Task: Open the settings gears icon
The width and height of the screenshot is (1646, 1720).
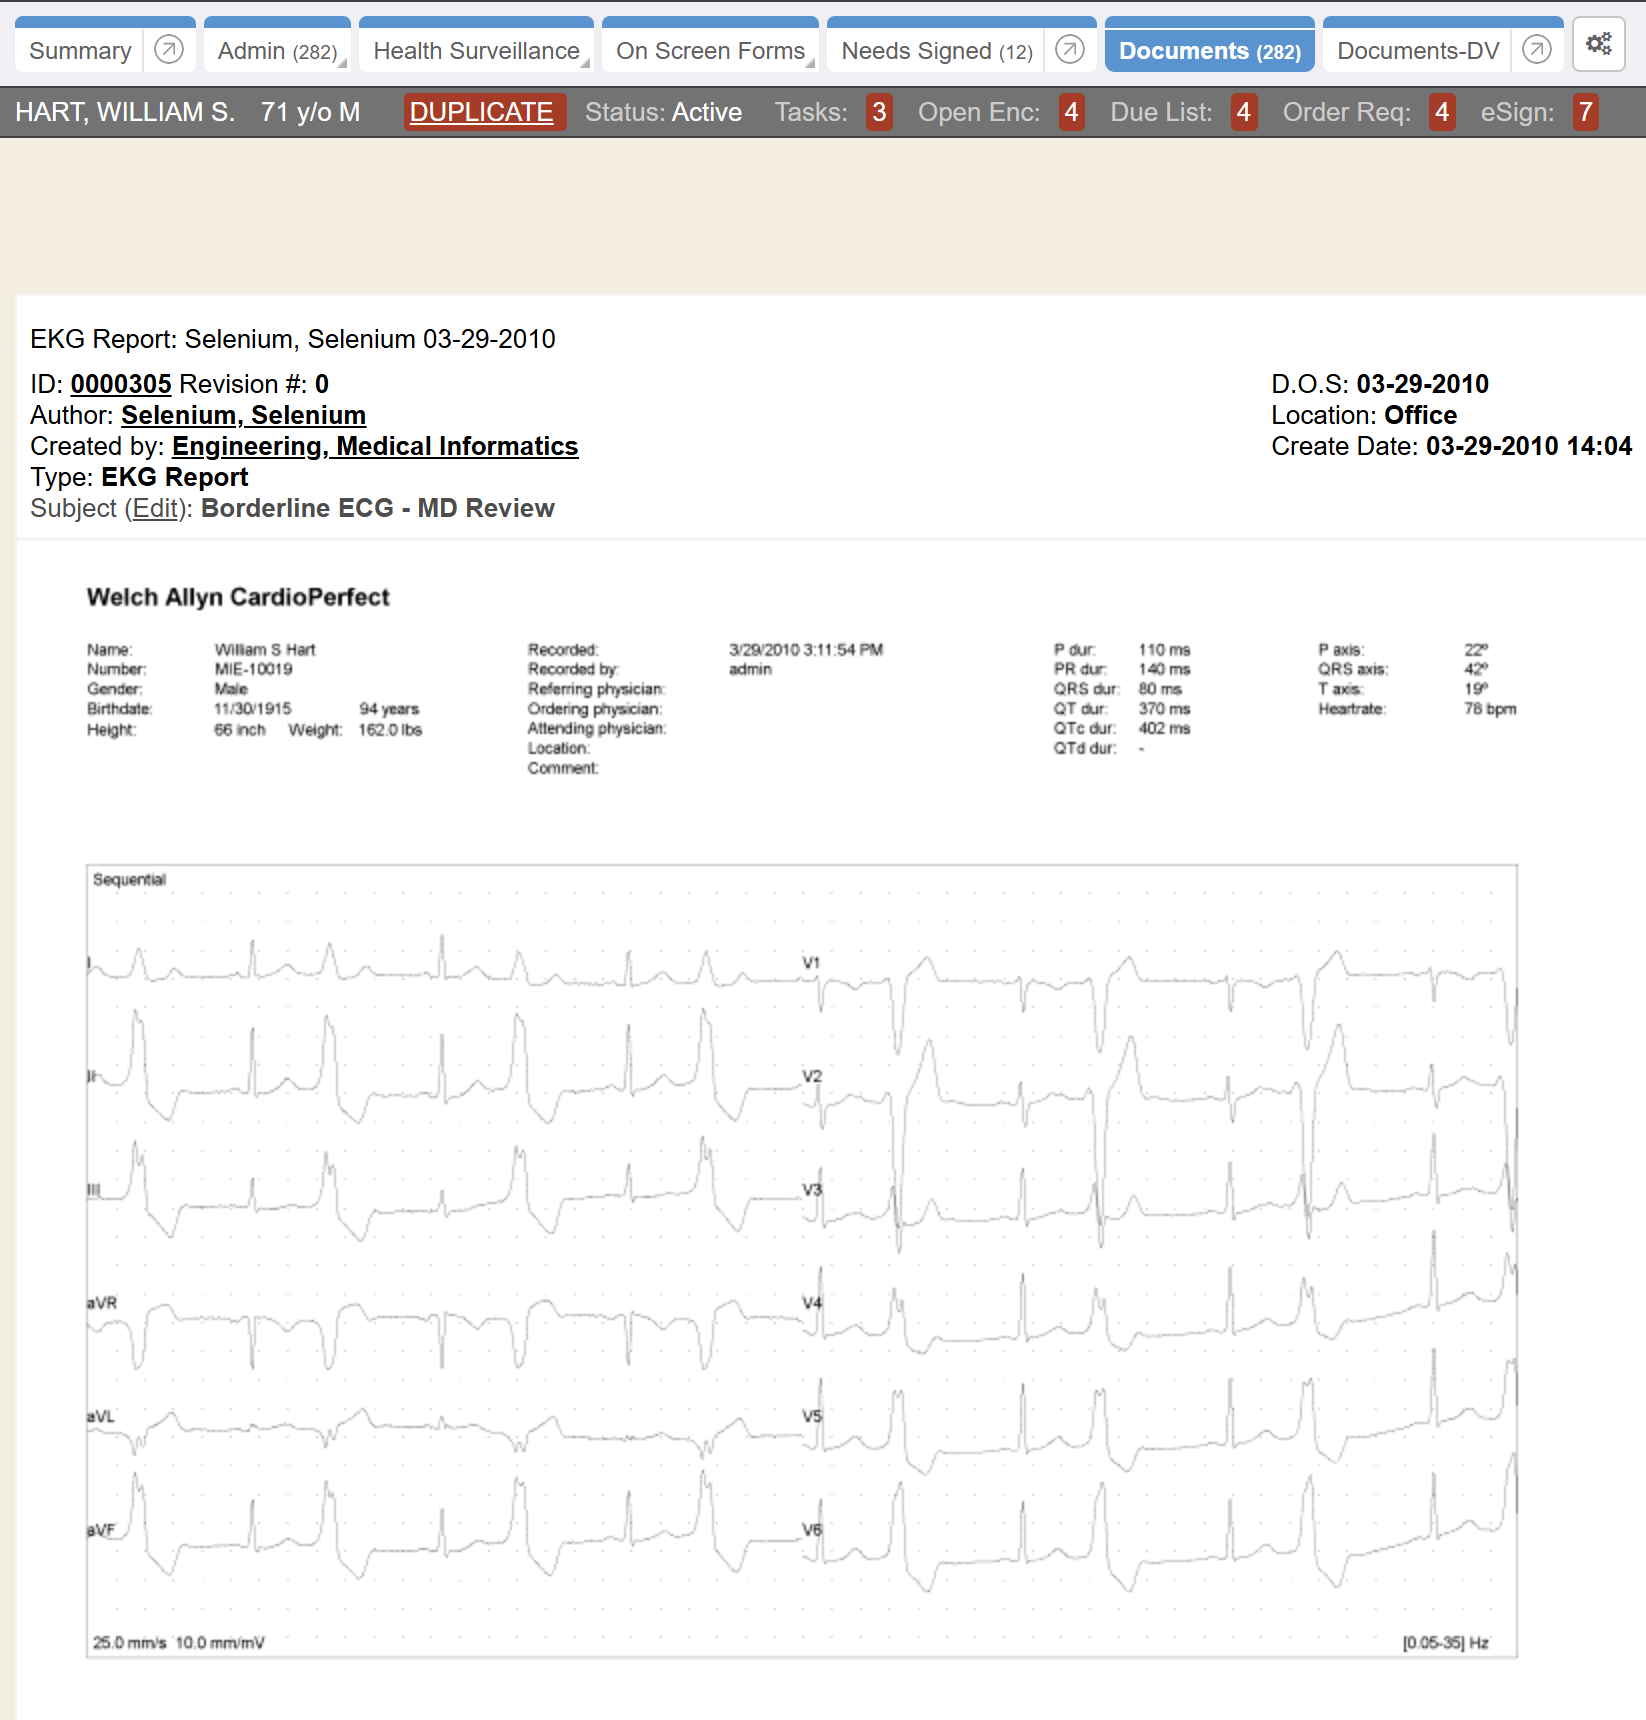Action: click(x=1598, y=45)
